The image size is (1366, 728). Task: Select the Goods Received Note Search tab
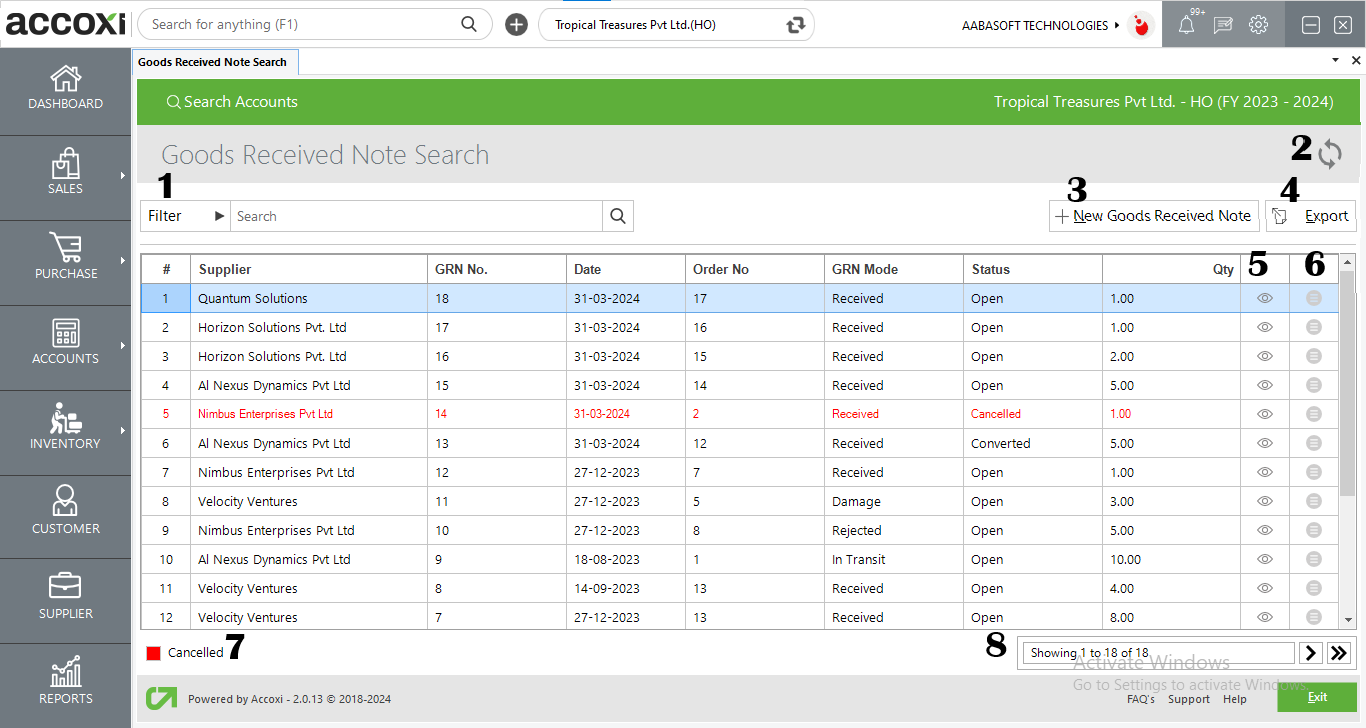(213, 62)
